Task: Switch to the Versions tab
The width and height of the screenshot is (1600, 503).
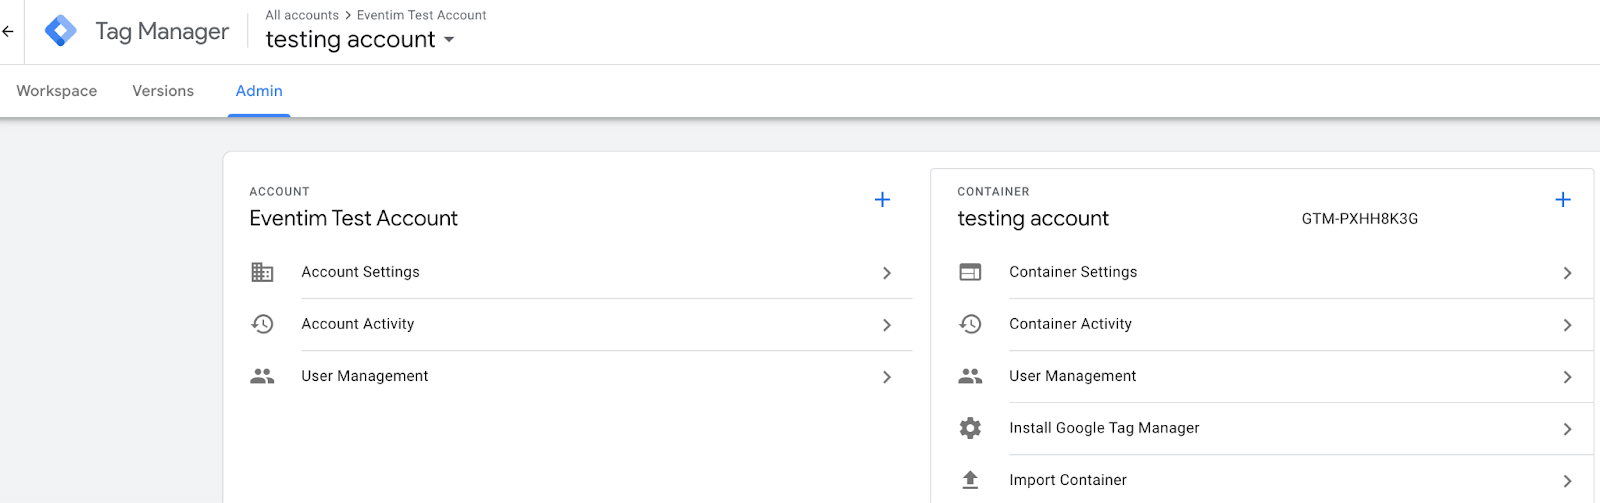Action: point(163,91)
